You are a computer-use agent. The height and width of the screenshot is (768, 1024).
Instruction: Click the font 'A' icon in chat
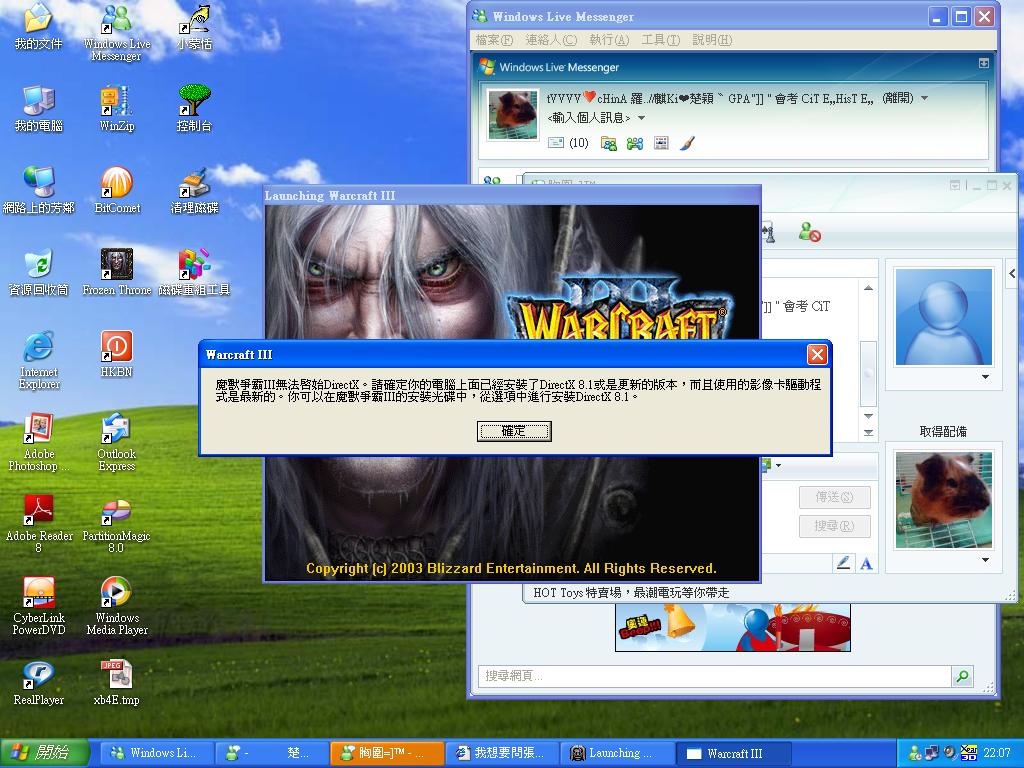tap(866, 564)
